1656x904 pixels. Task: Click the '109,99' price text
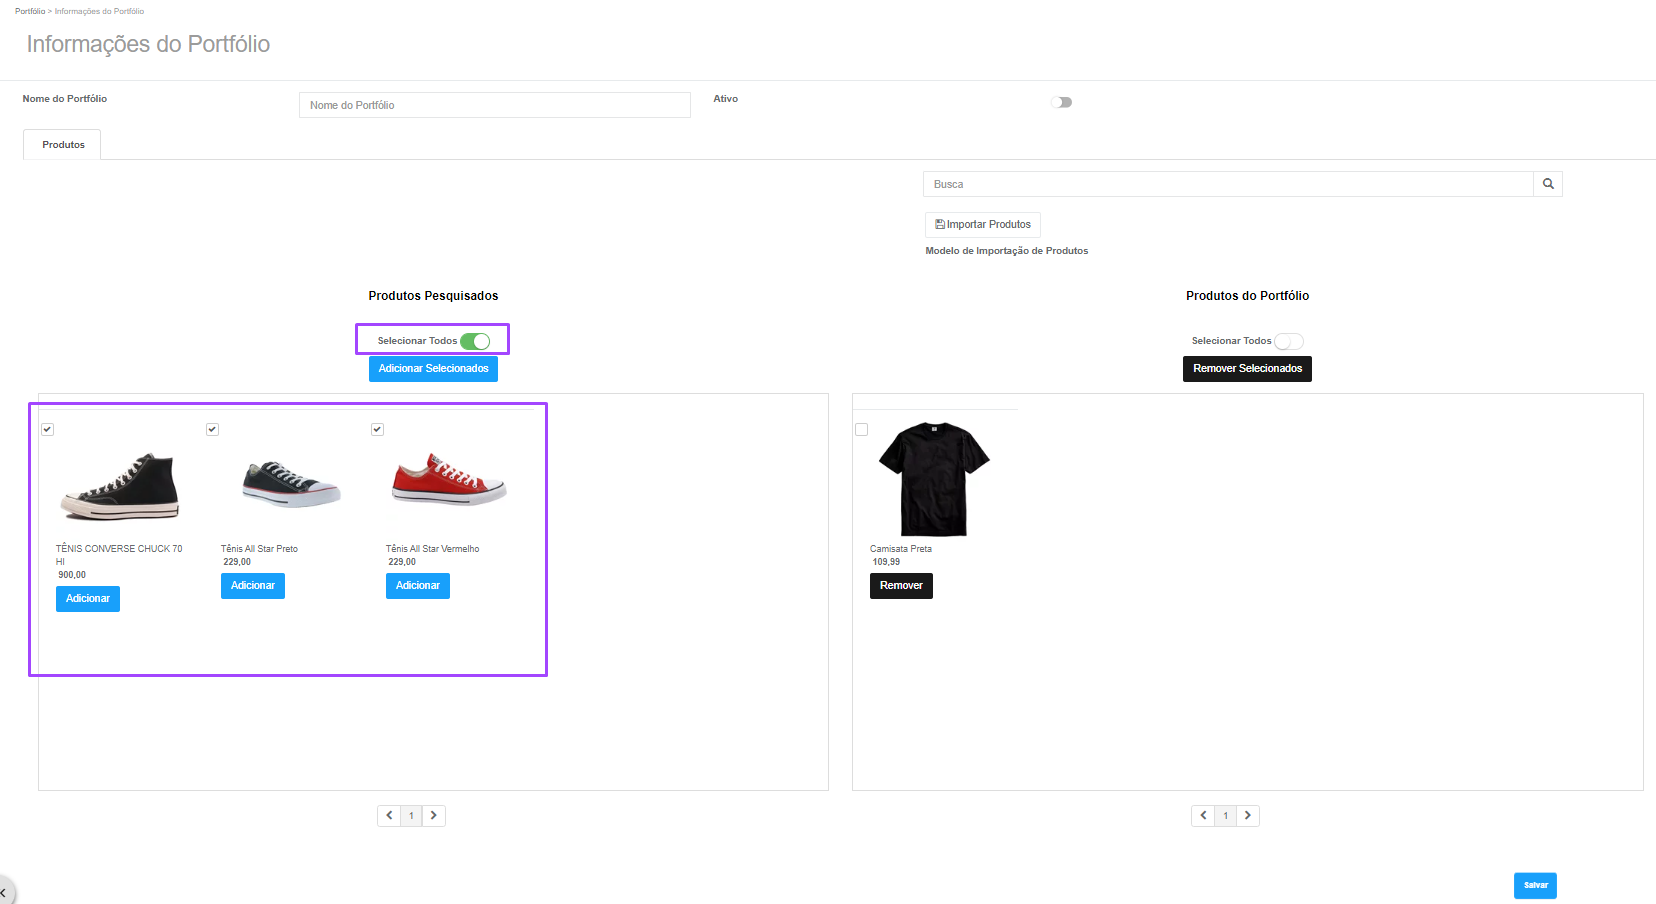pyautogui.click(x=886, y=562)
